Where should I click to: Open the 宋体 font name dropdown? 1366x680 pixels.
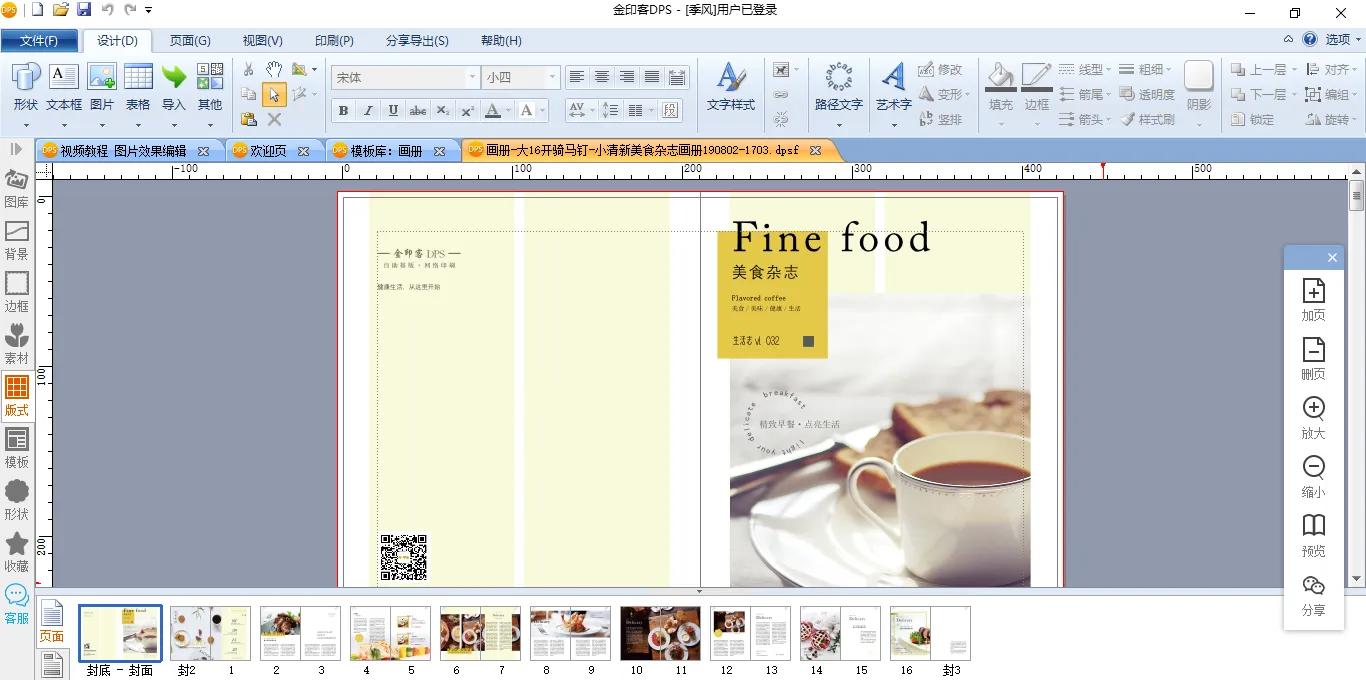[472, 78]
